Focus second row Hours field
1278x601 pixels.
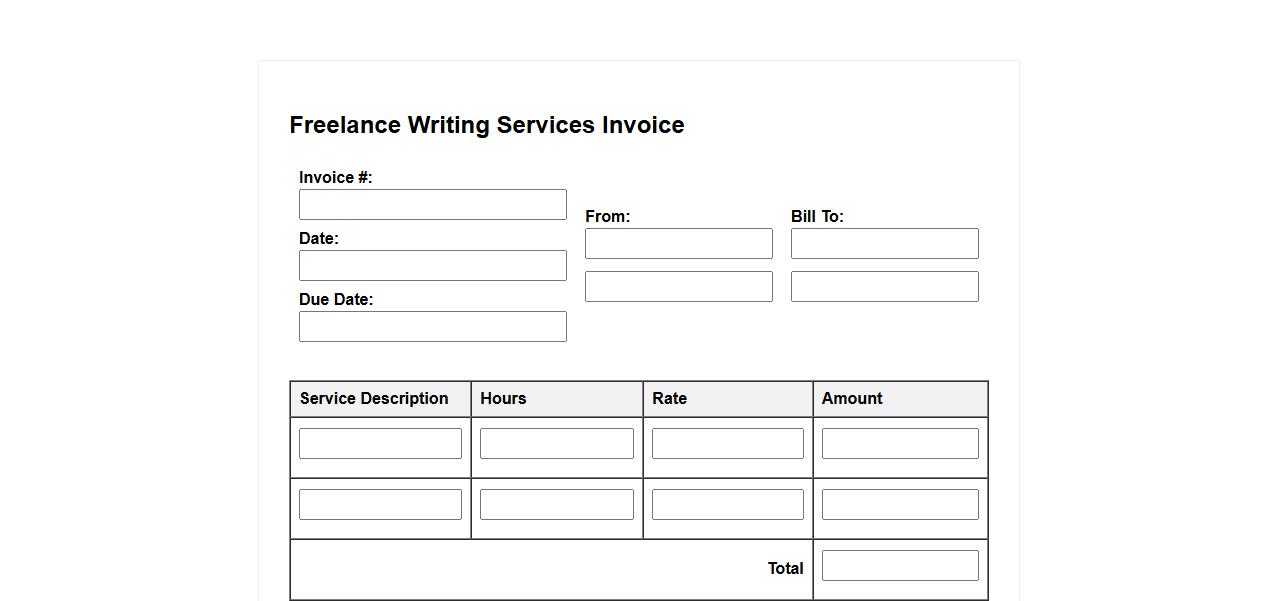pyautogui.click(x=556, y=505)
